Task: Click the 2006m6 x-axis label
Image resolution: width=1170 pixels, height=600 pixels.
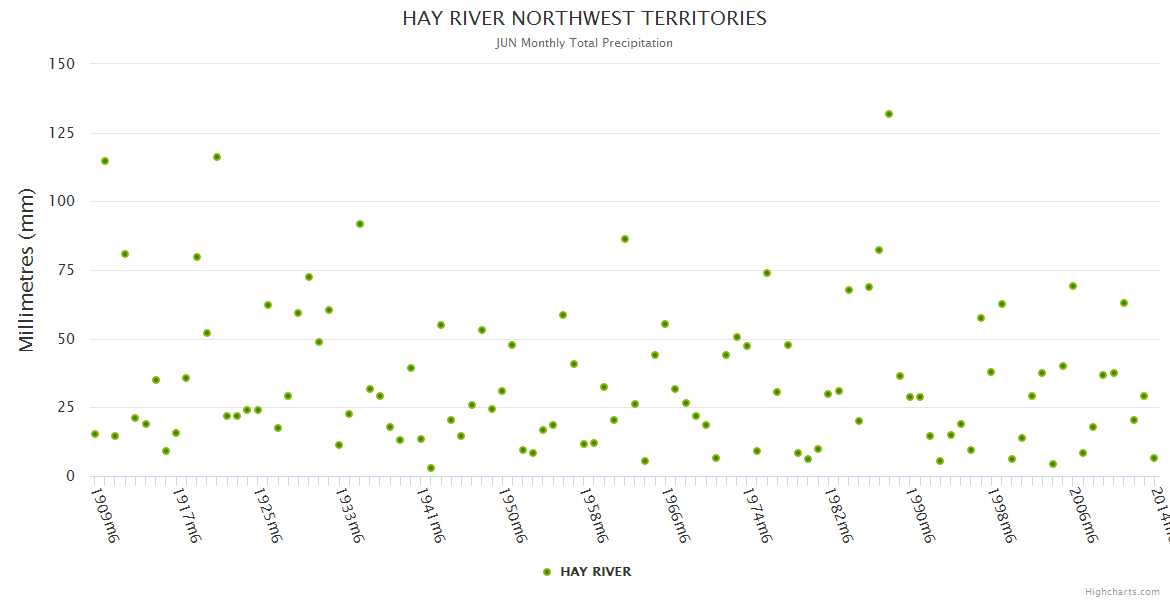Action: (x=1083, y=515)
